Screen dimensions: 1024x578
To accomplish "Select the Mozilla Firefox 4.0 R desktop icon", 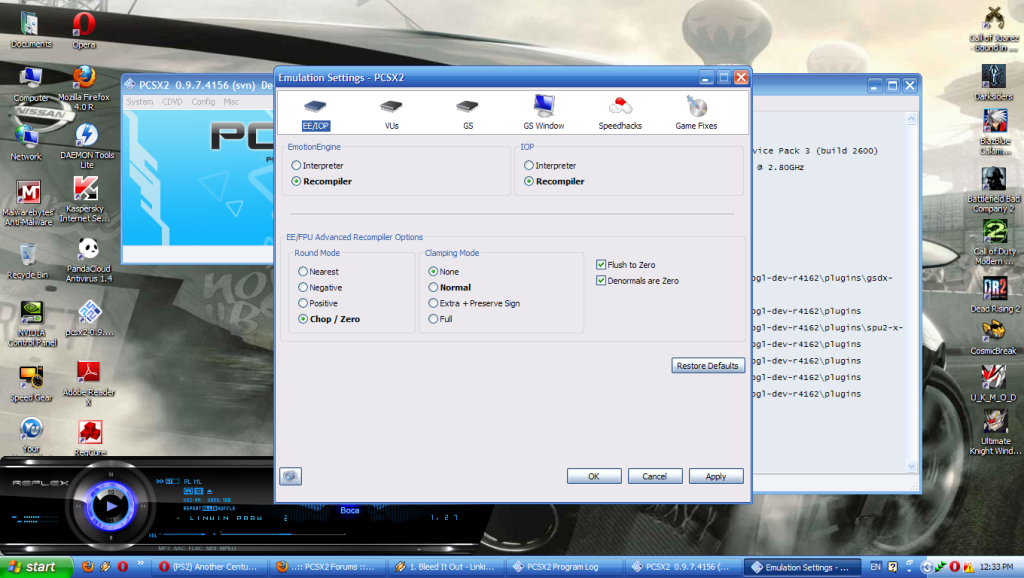I will pyautogui.click(x=84, y=88).
